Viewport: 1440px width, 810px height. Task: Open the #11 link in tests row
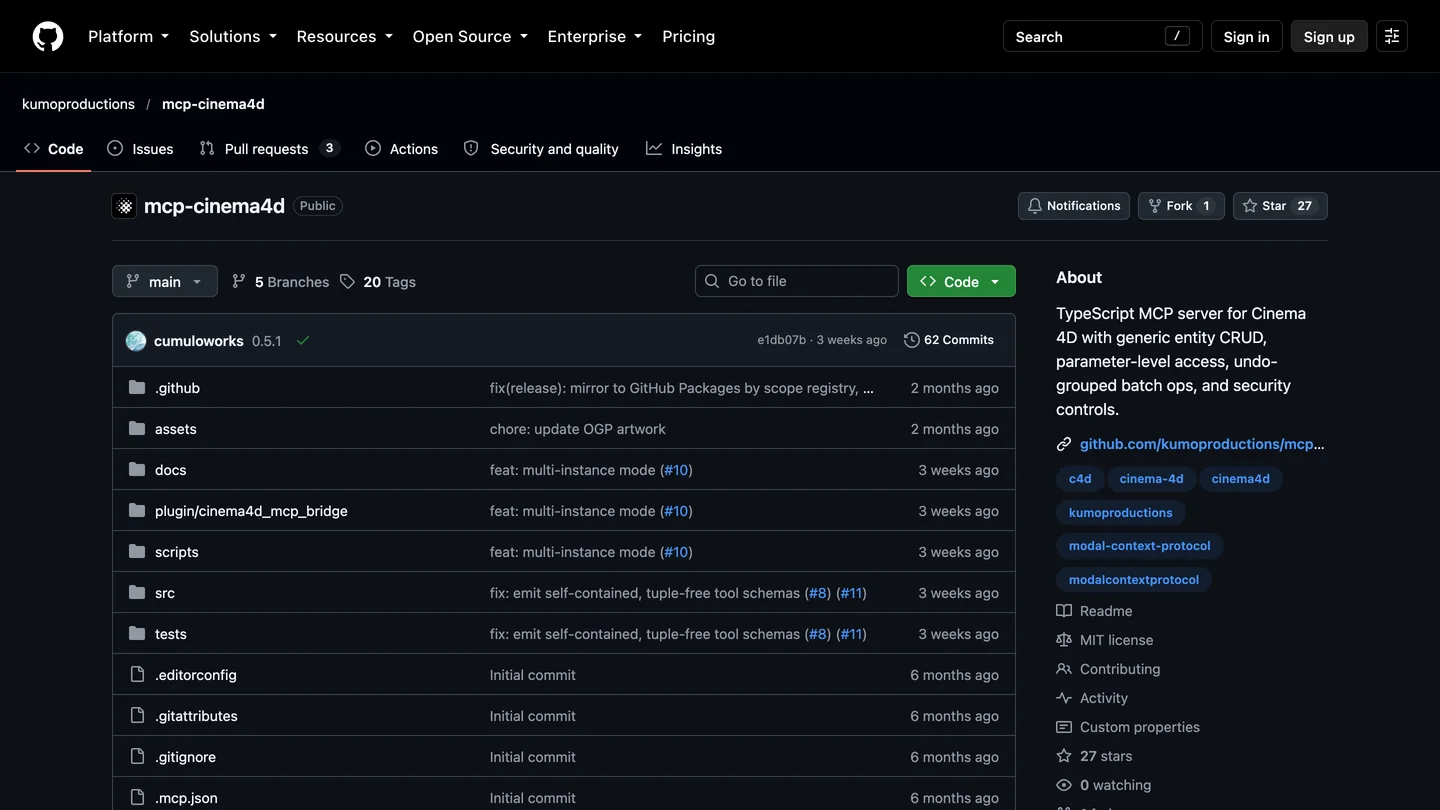(x=851, y=634)
